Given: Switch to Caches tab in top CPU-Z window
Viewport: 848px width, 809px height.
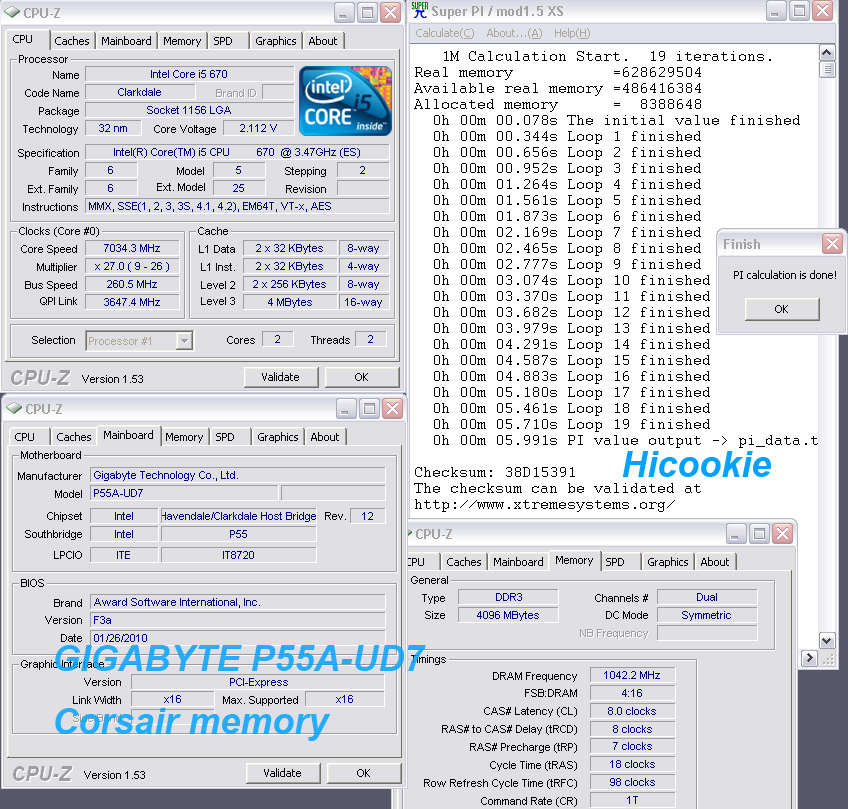Looking at the screenshot, I should point(72,41).
